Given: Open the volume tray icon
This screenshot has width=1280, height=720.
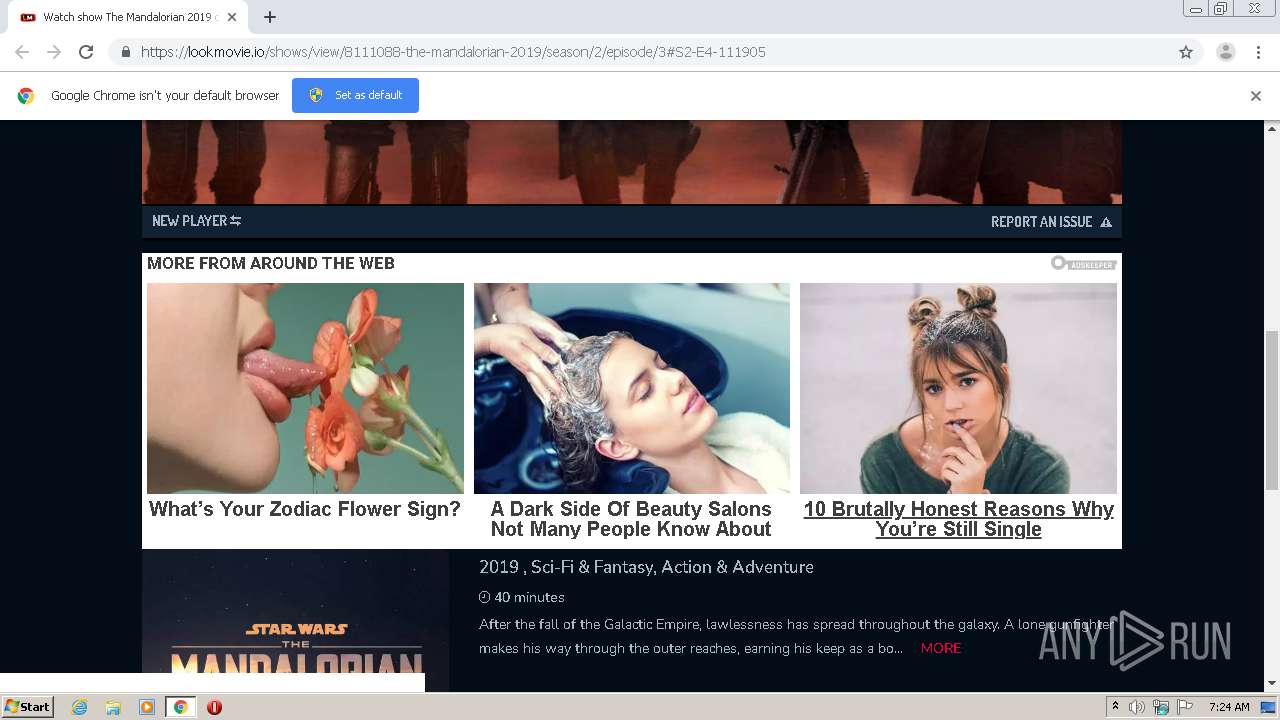Looking at the screenshot, I should pos(1137,707).
